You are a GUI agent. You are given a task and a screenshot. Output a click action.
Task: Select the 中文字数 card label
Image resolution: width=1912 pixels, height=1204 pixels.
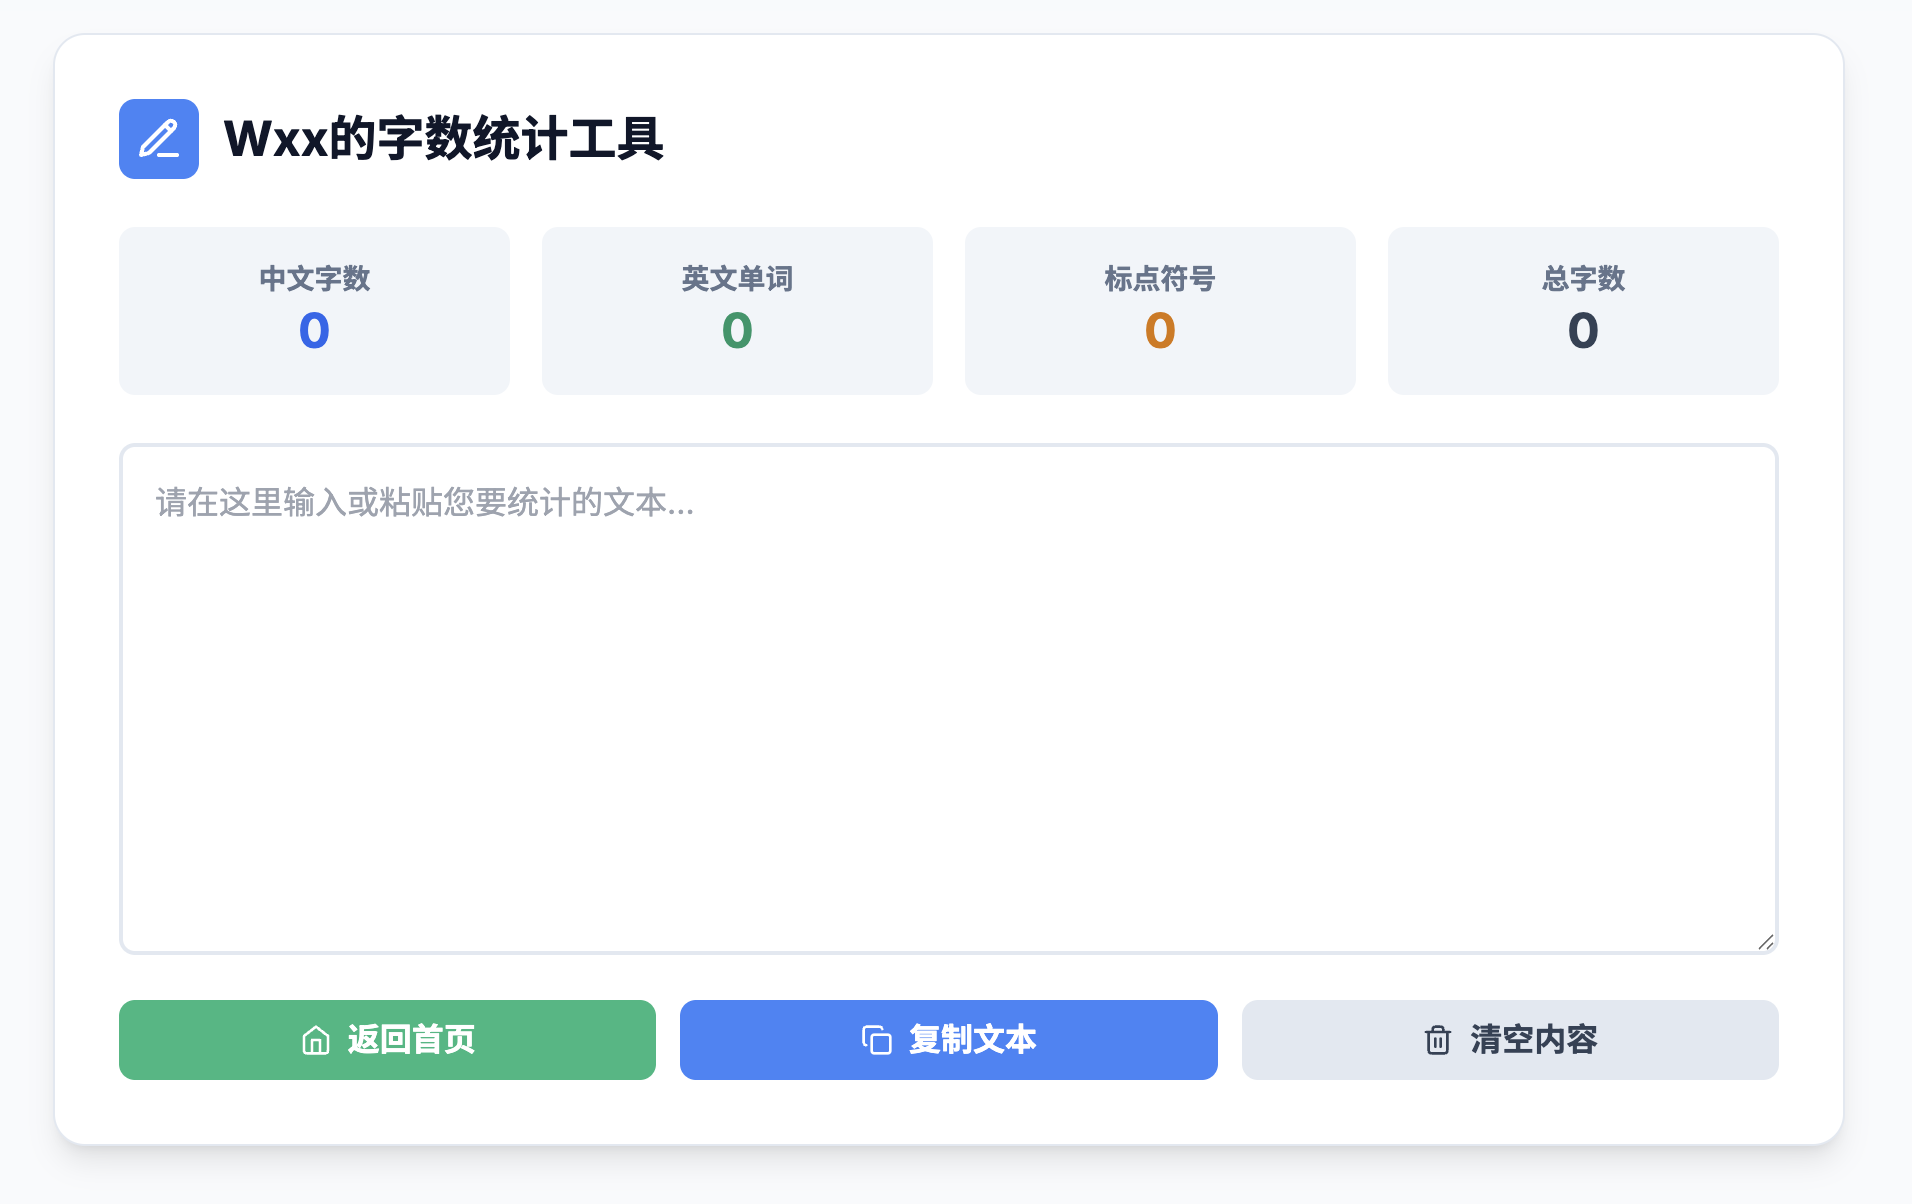[x=315, y=278]
